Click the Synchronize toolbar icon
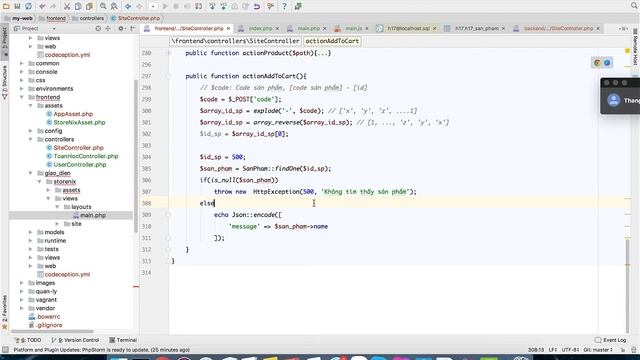The image size is (640, 360). click(x=28, y=6)
